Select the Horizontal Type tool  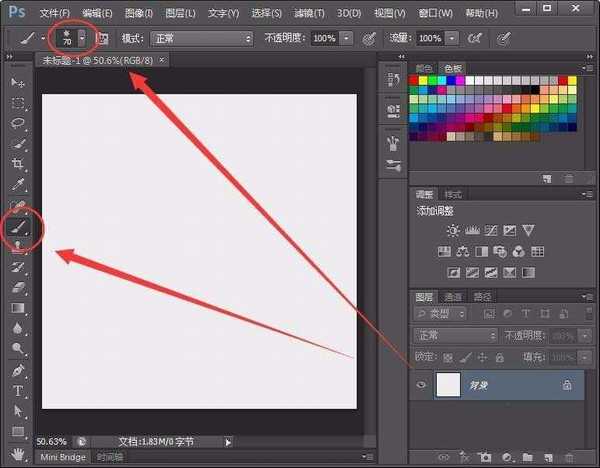click(x=18, y=391)
